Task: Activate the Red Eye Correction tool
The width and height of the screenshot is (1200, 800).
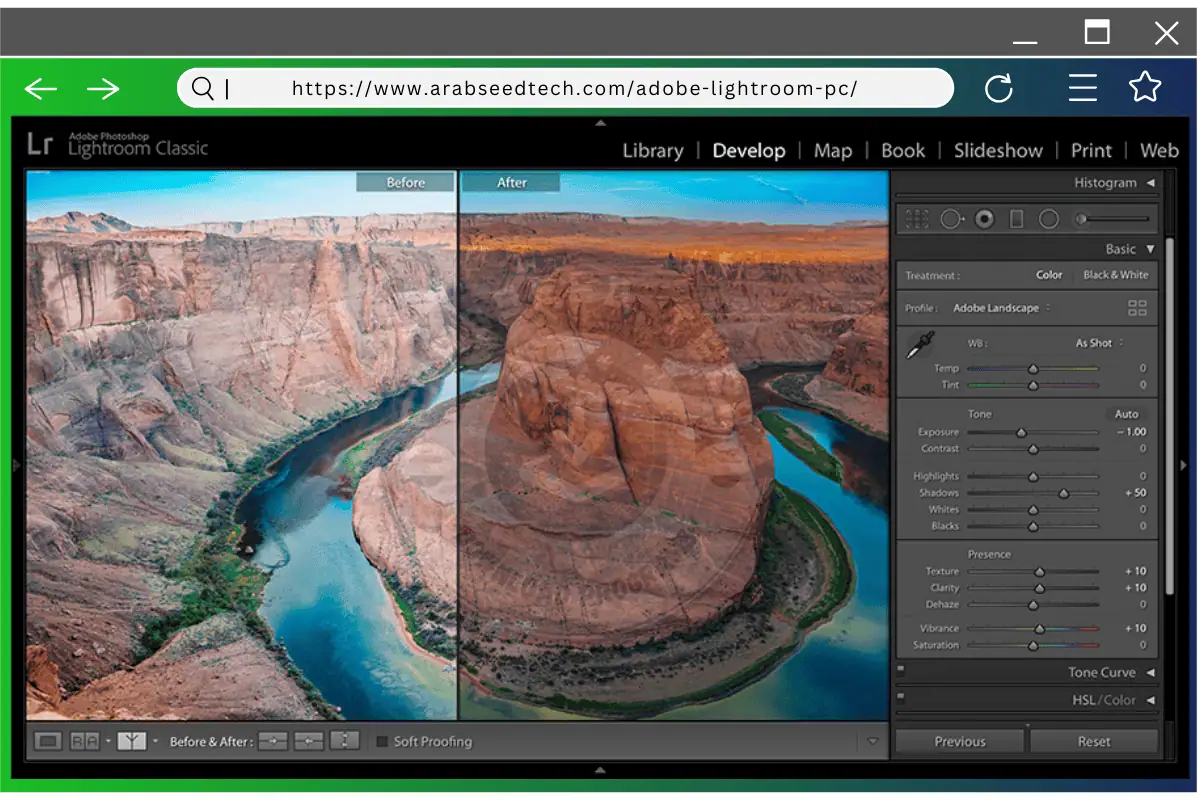Action: 985,218
